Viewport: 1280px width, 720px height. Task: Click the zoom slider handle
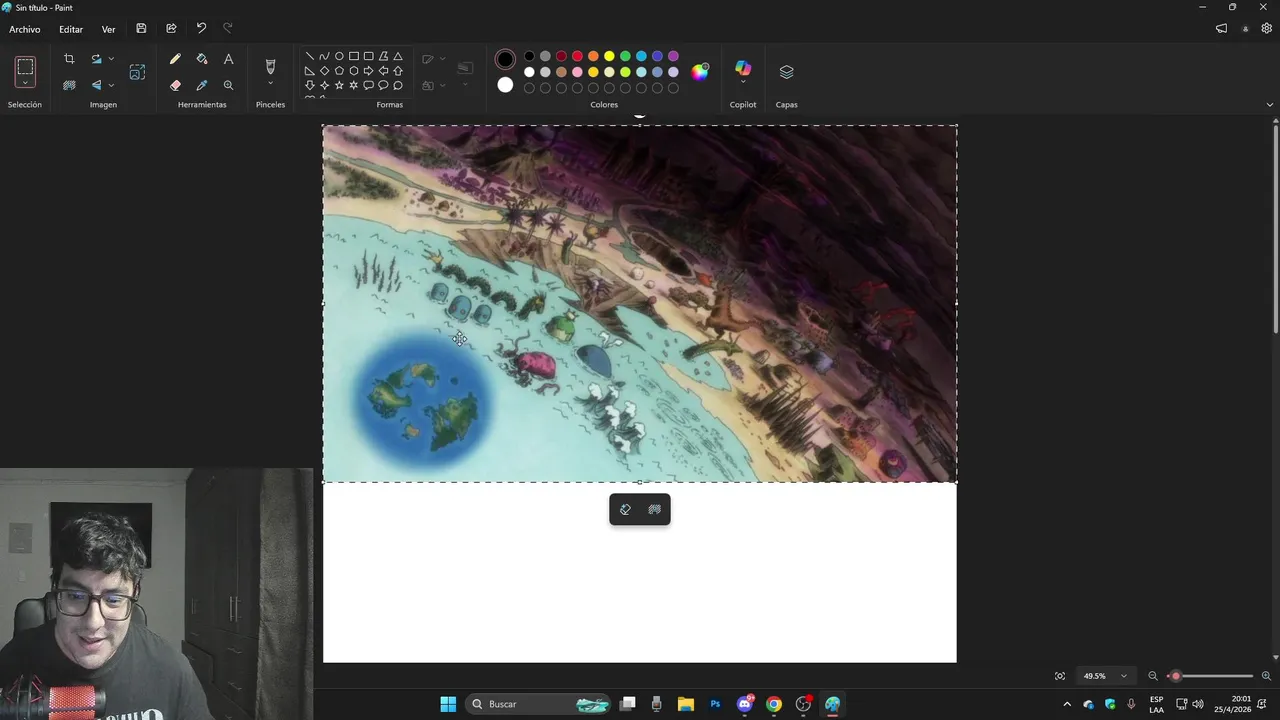tap(1176, 676)
